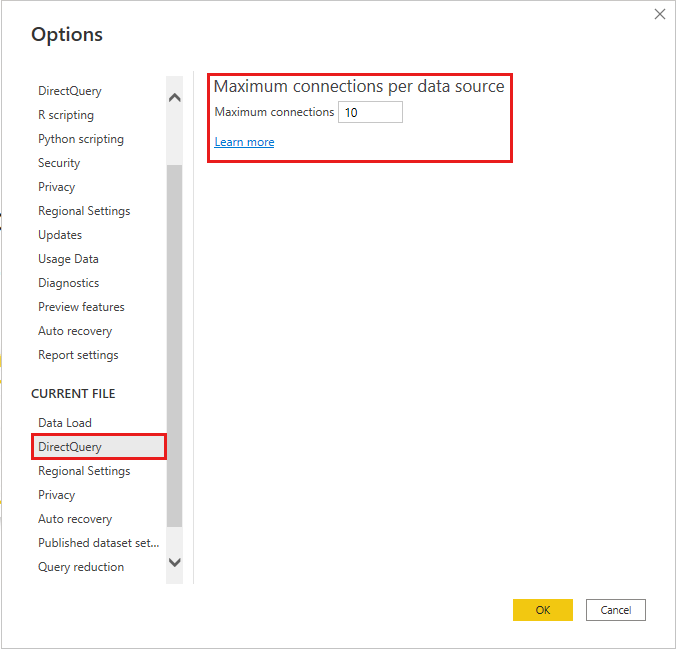Switch to the Diagnostics section
Viewport: 676px width, 649px height.
[x=68, y=283]
